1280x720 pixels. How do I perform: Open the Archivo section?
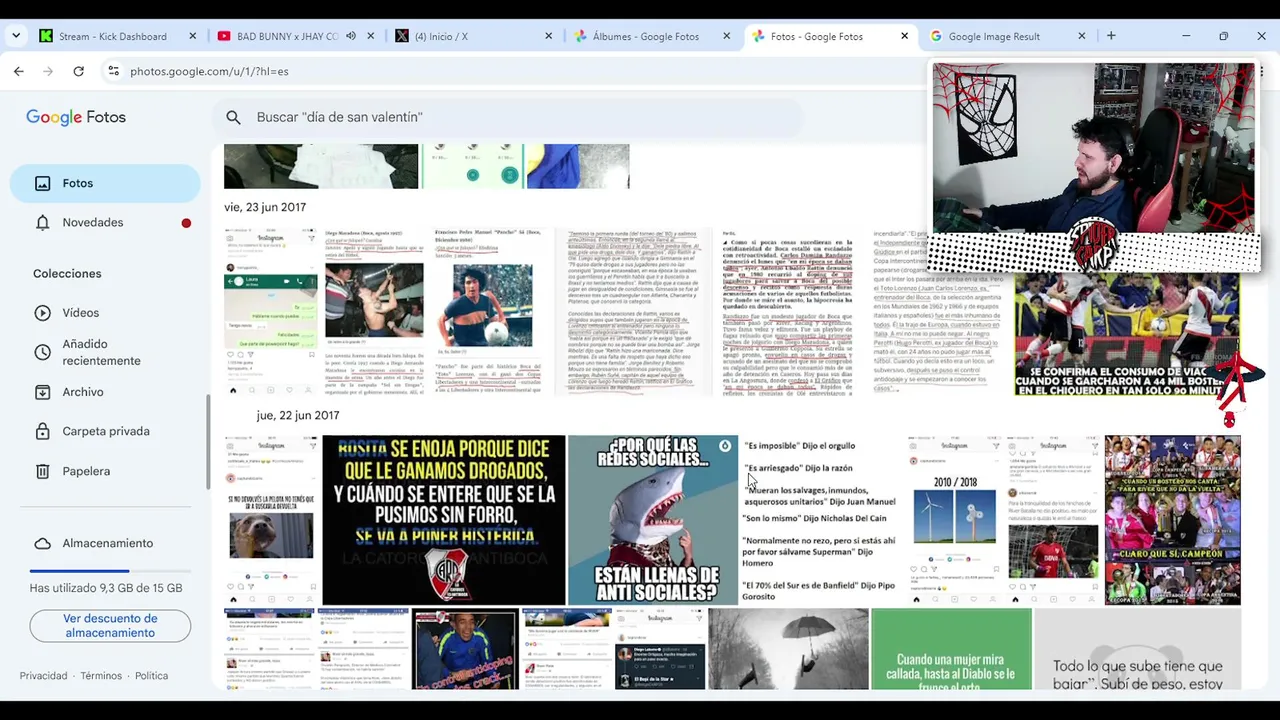(x=105, y=392)
